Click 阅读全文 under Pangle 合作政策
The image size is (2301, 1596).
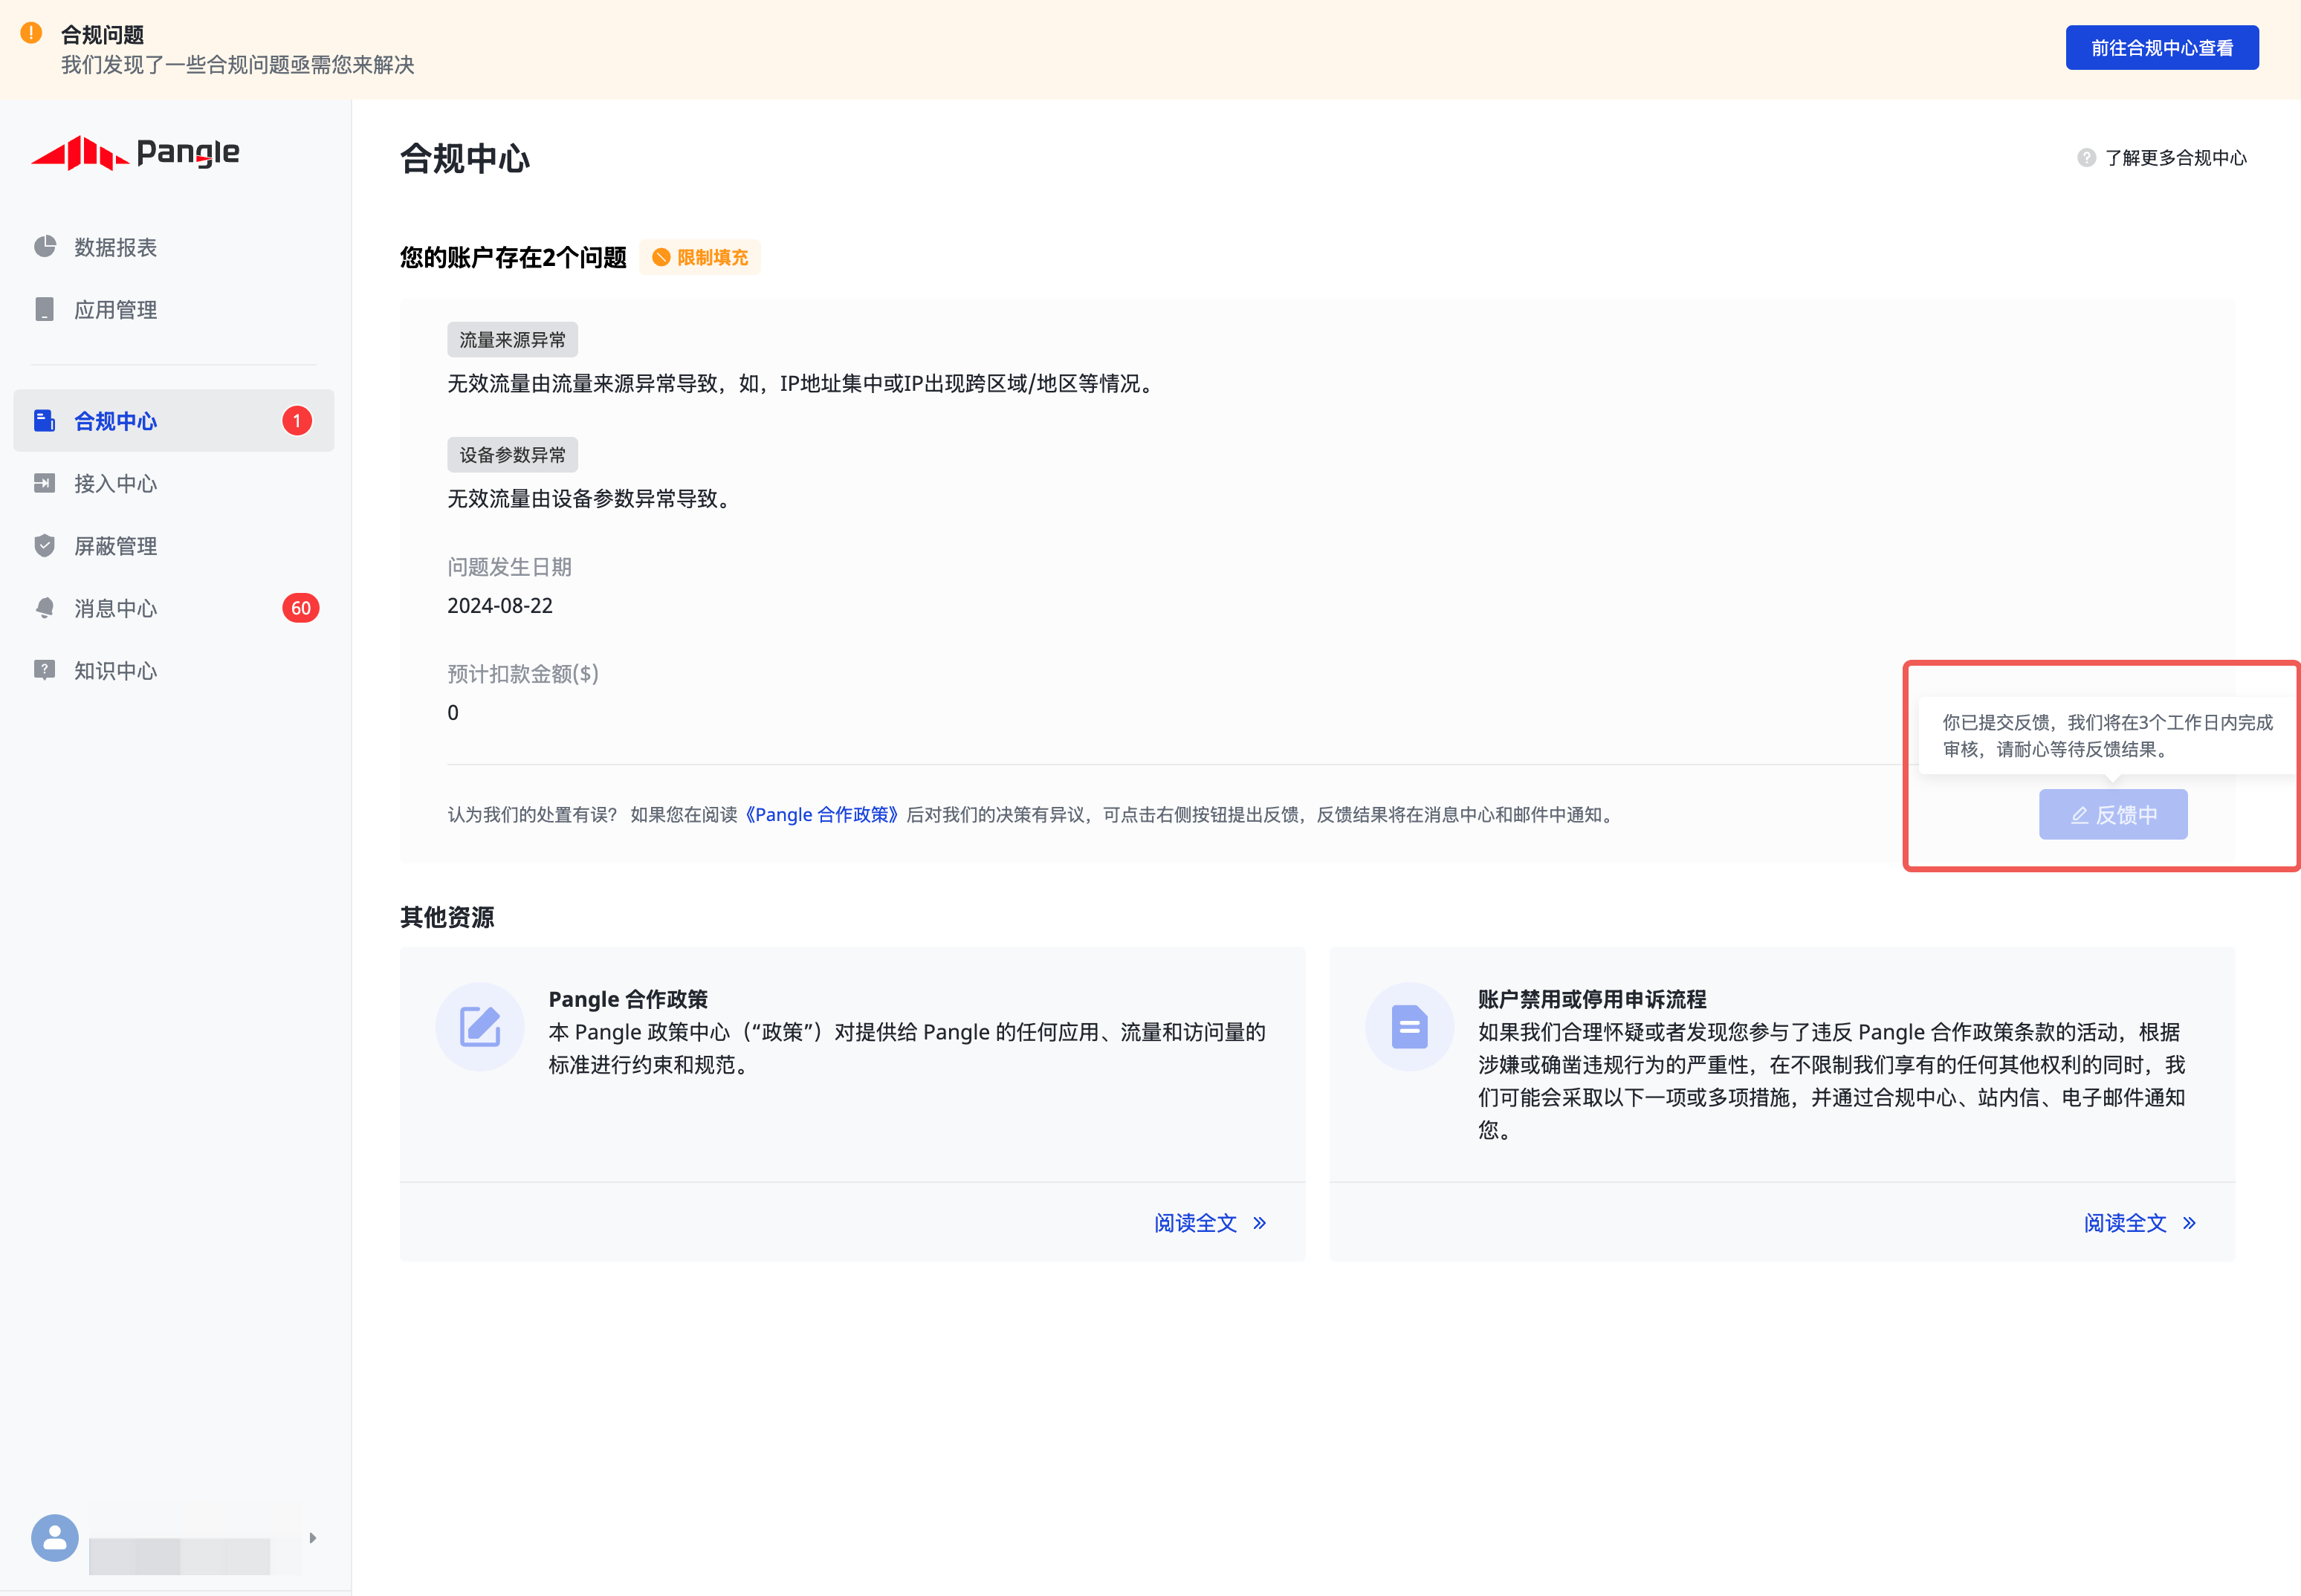click(x=1195, y=1223)
